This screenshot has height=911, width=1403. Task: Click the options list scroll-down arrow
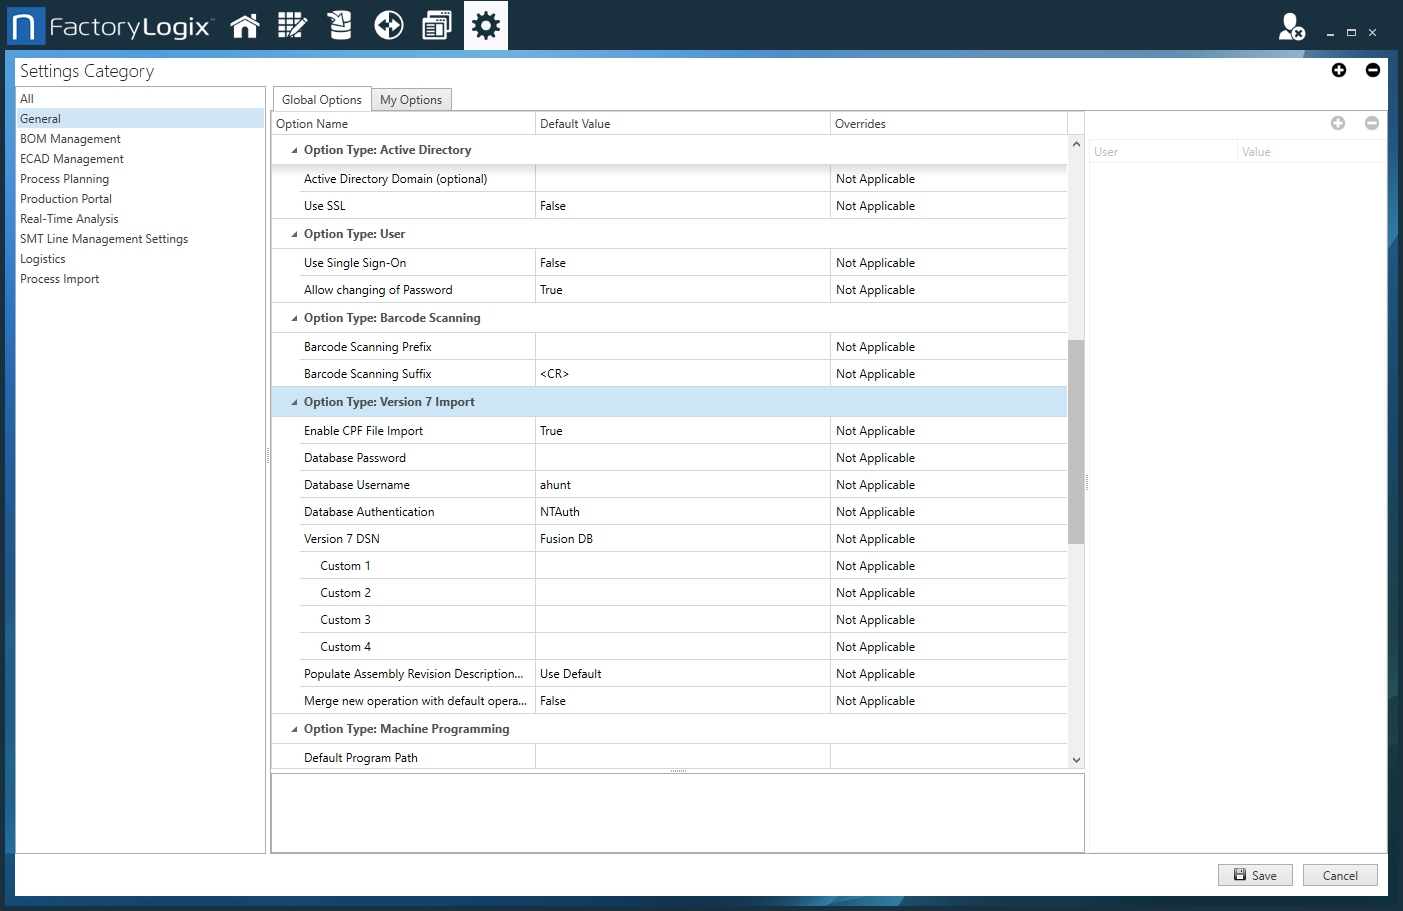pos(1076,760)
